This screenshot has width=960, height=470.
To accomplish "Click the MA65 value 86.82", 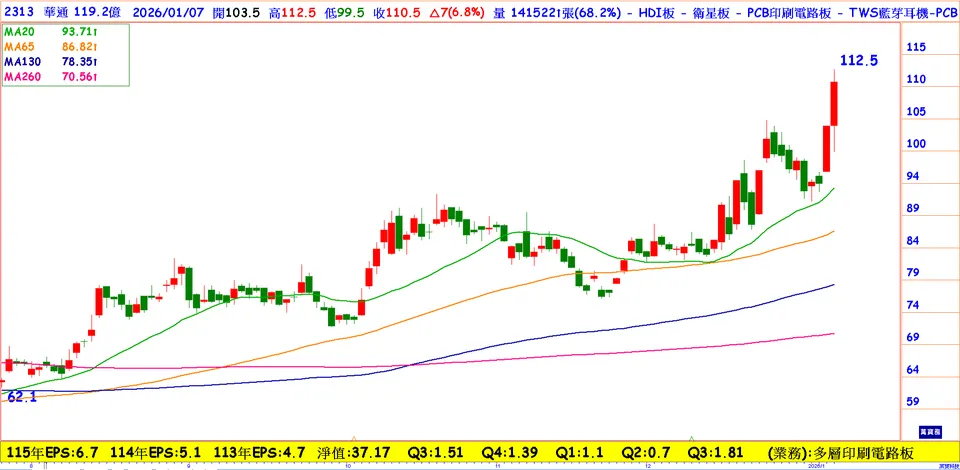I will tap(81, 47).
